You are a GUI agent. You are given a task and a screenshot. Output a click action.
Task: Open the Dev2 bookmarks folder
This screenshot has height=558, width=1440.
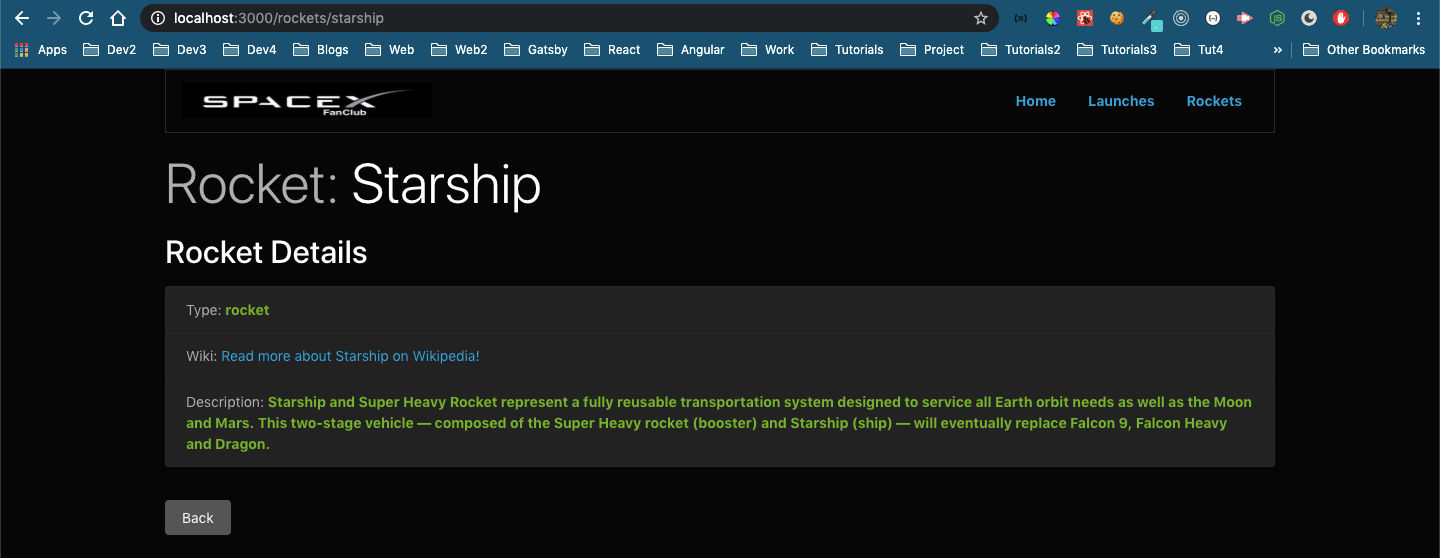(x=110, y=49)
